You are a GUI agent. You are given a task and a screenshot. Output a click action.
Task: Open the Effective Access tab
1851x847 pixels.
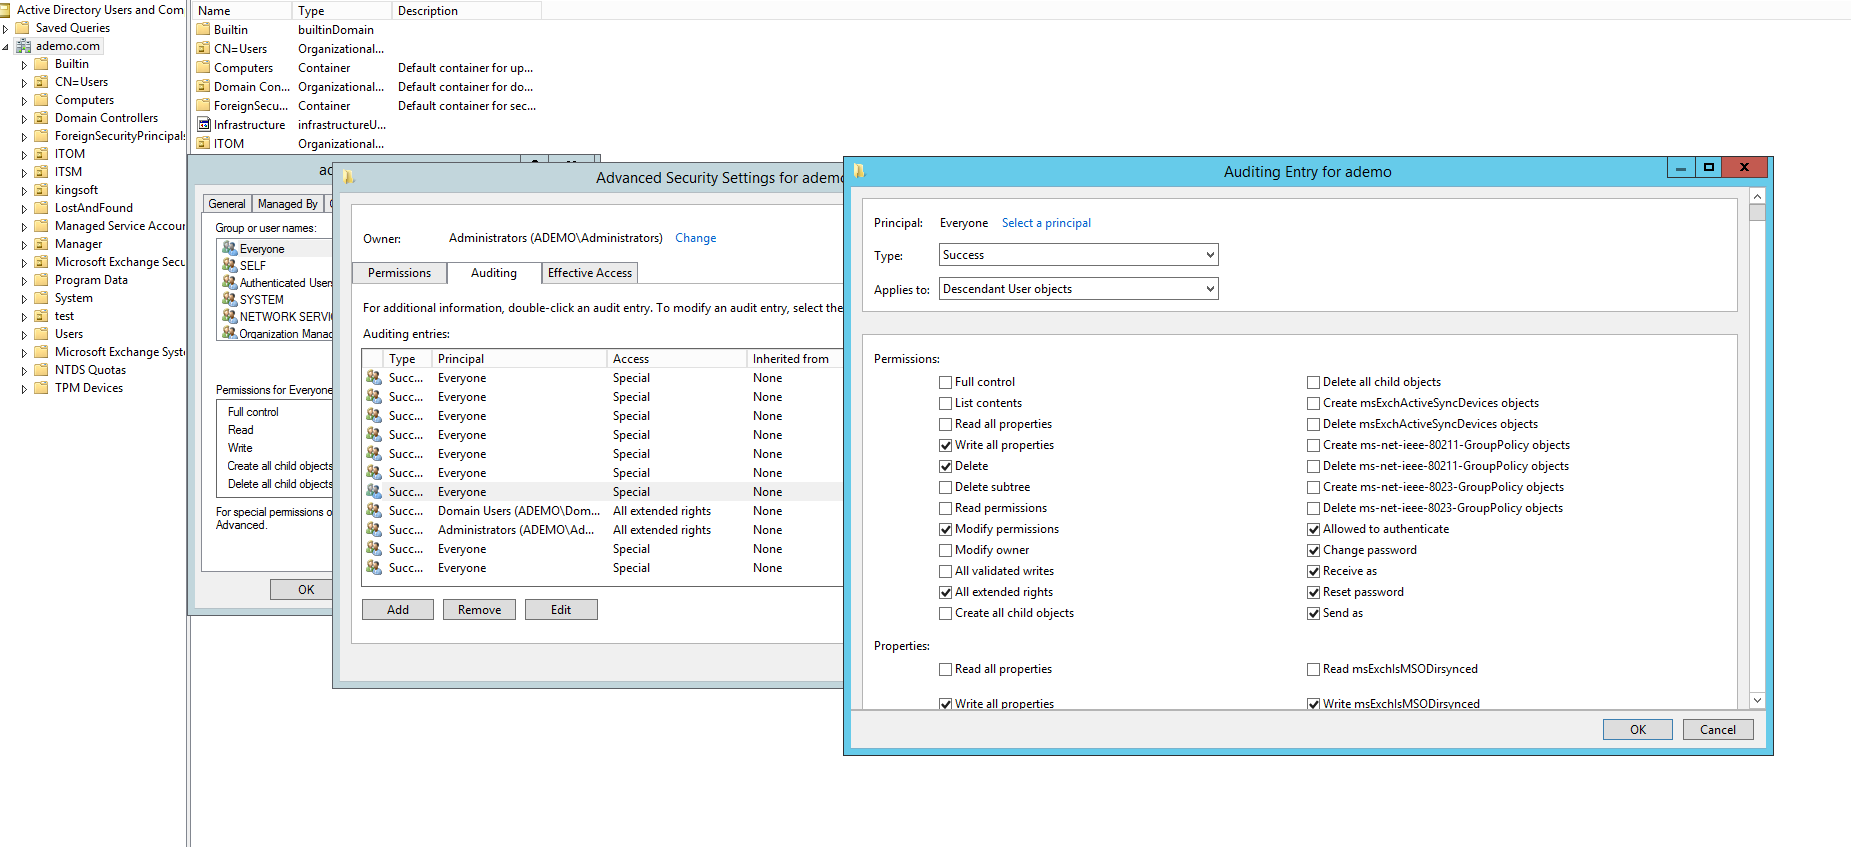590,273
